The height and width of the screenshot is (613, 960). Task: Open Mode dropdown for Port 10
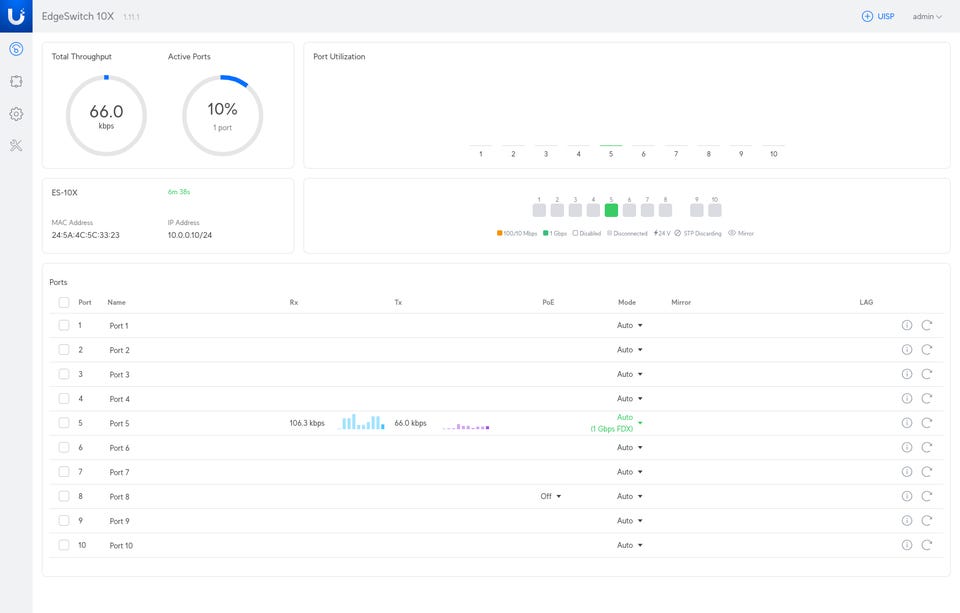[629, 545]
